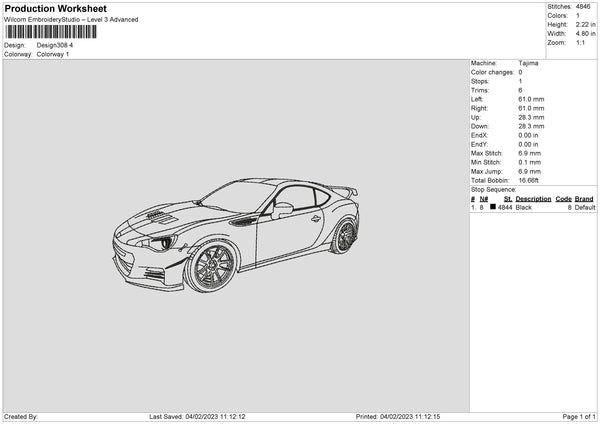Click the side mirror of the car

(283, 209)
